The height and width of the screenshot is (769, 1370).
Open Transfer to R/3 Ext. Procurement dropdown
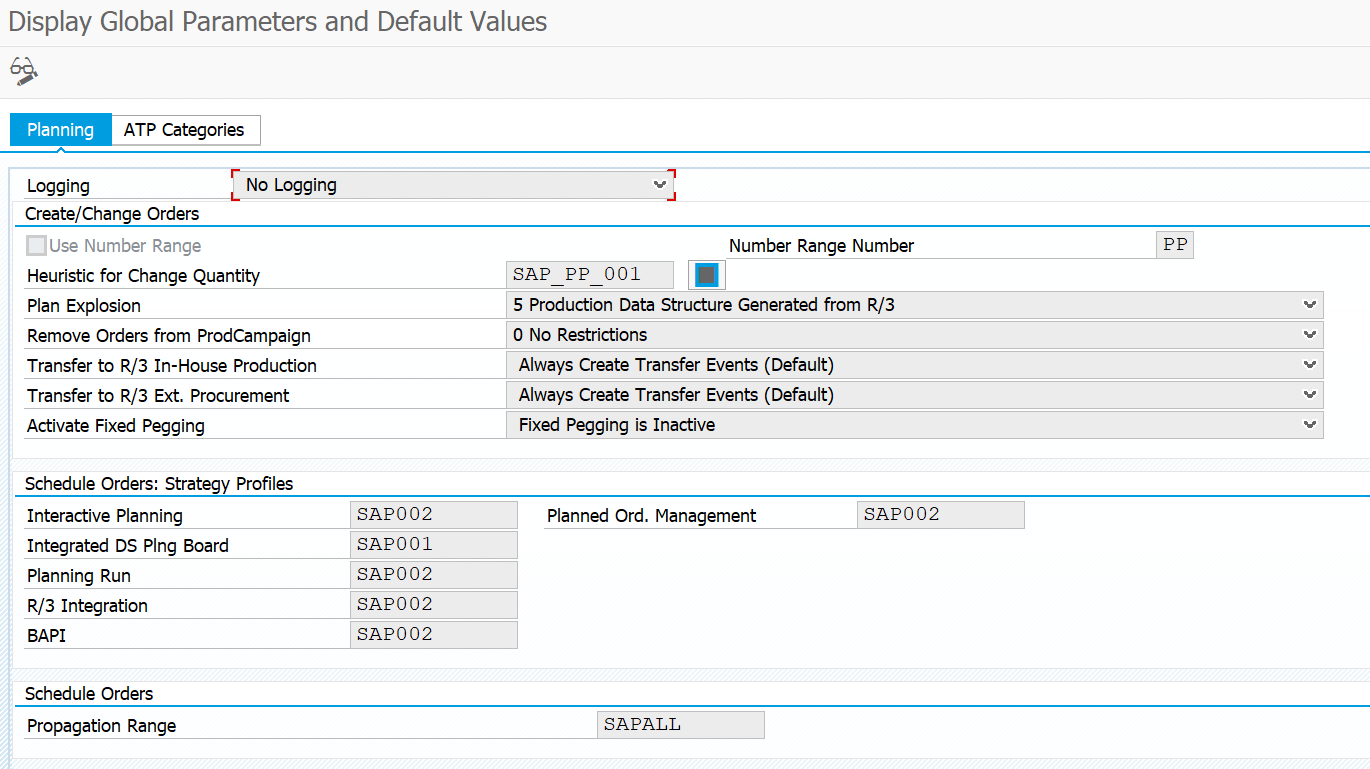pyautogui.click(x=915, y=395)
